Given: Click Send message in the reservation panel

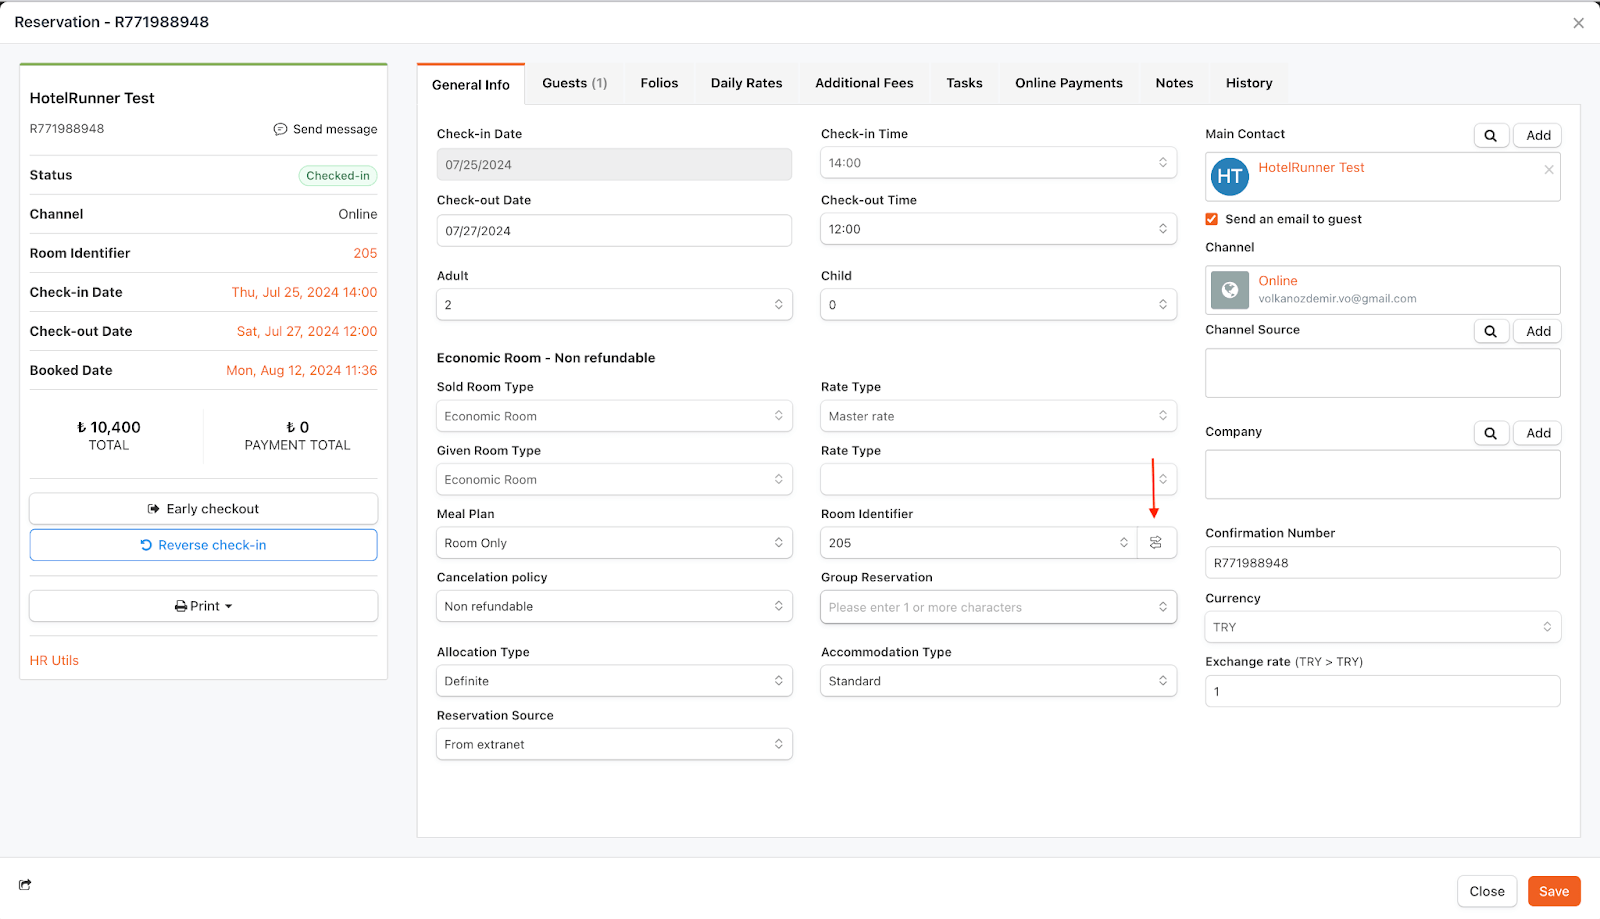Looking at the screenshot, I should click(326, 129).
